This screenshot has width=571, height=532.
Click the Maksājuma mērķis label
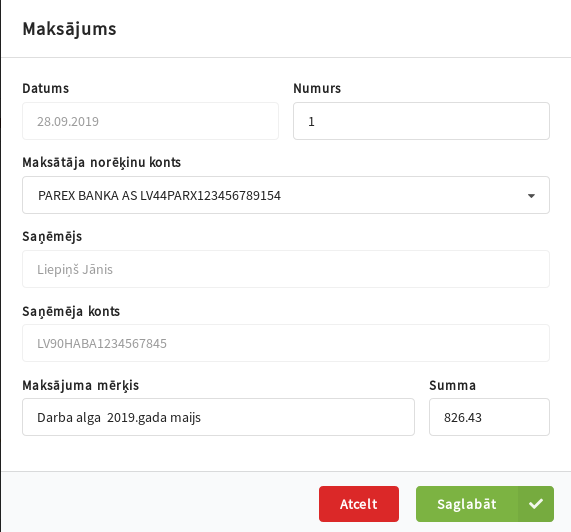80,386
